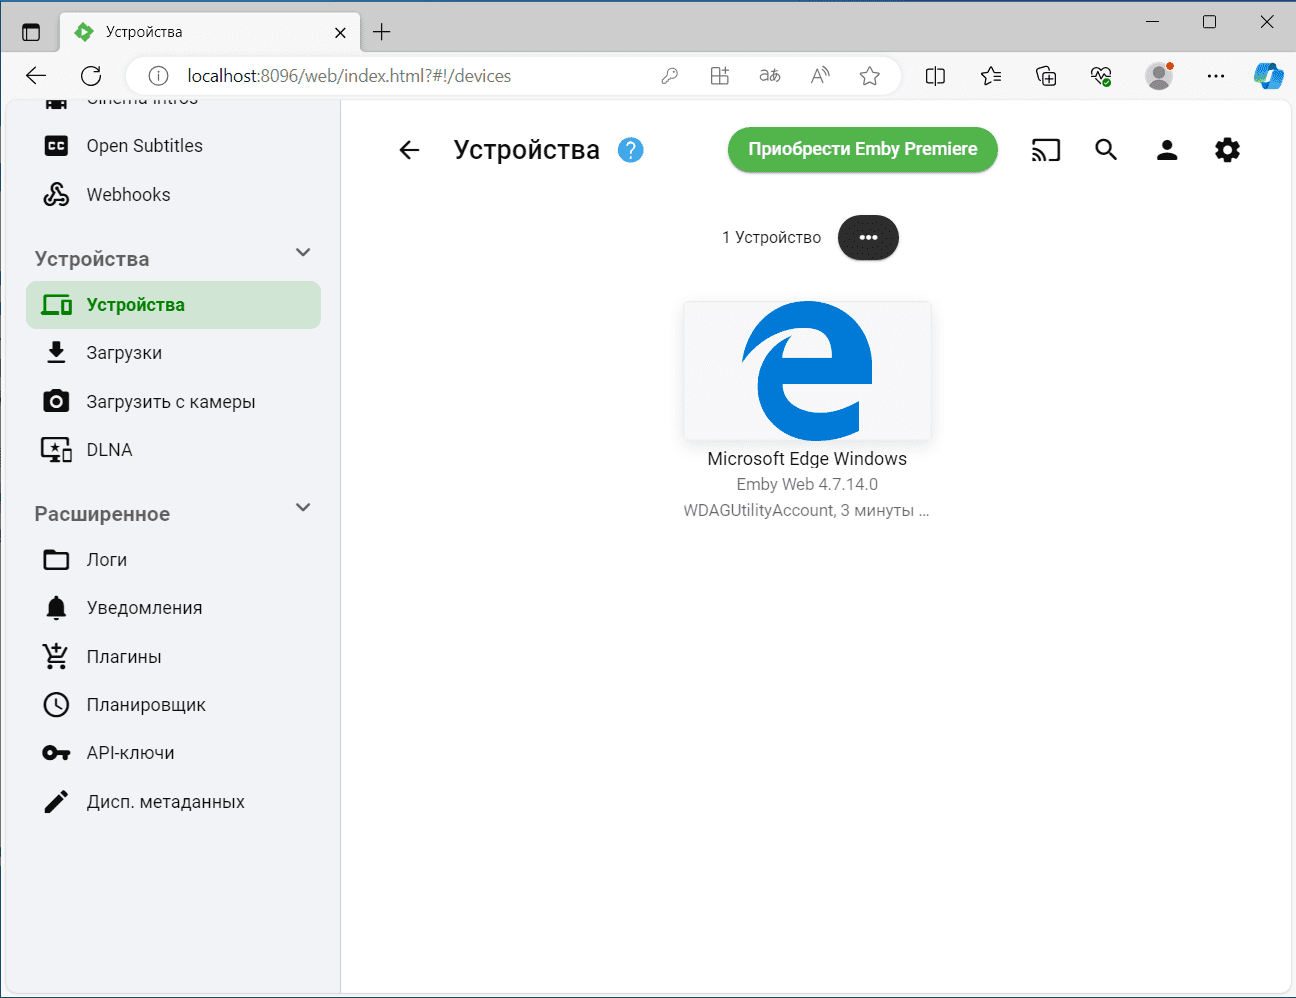Open Emby search
The height and width of the screenshot is (998, 1296).
(1106, 150)
